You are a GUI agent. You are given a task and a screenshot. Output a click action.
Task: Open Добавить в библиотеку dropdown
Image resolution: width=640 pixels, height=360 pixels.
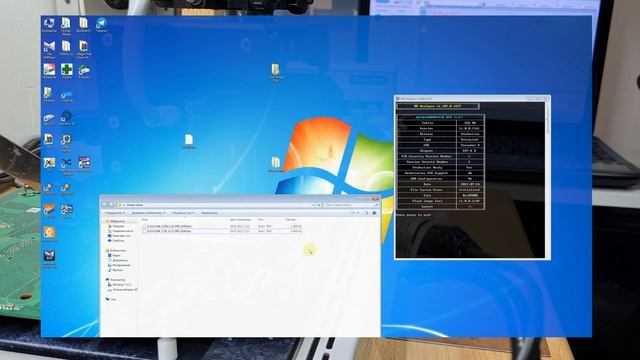(148, 213)
